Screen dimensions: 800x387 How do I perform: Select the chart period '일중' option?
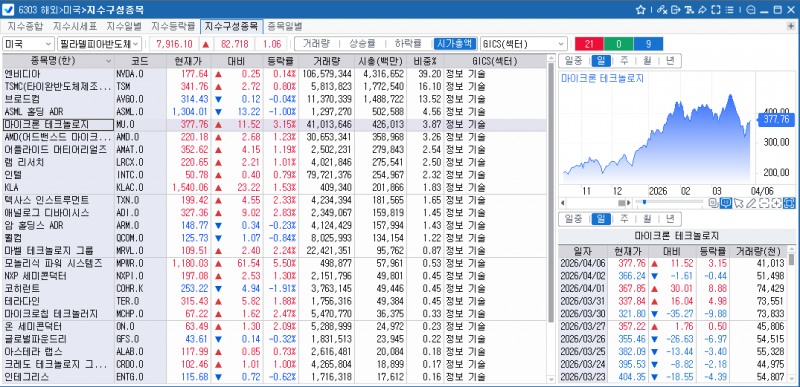[573, 61]
